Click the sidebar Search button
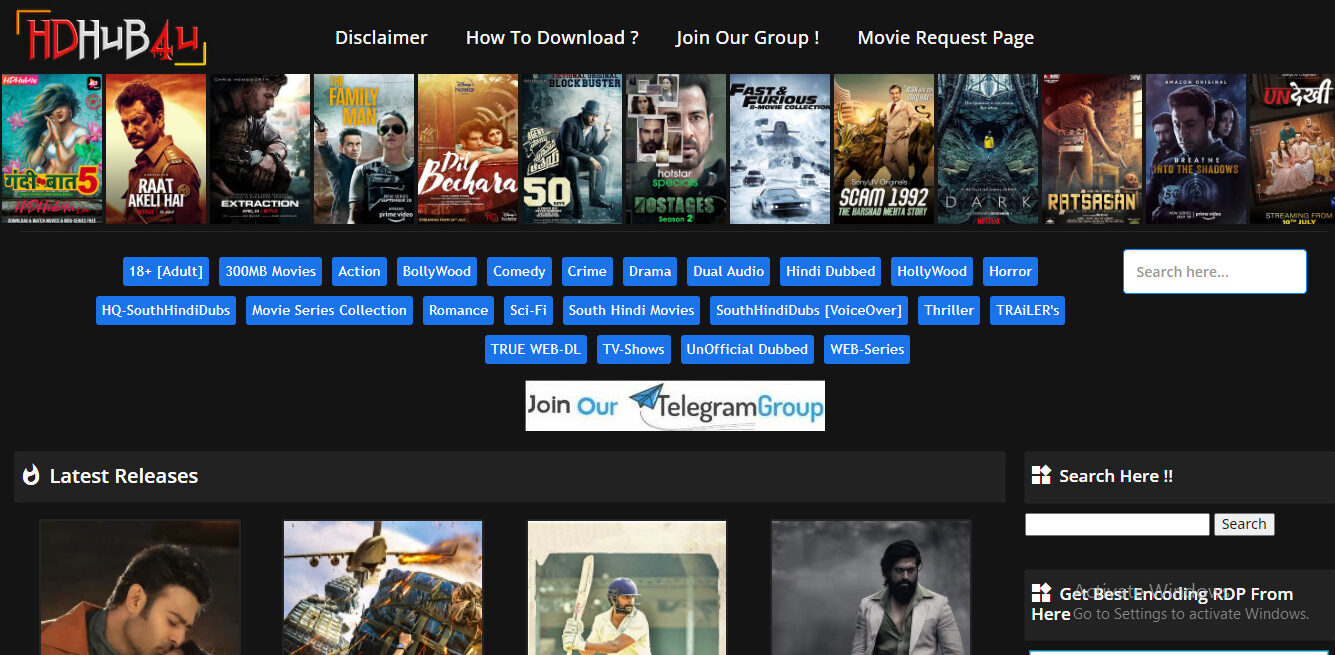Image resolution: width=1335 pixels, height=655 pixels. click(1244, 524)
